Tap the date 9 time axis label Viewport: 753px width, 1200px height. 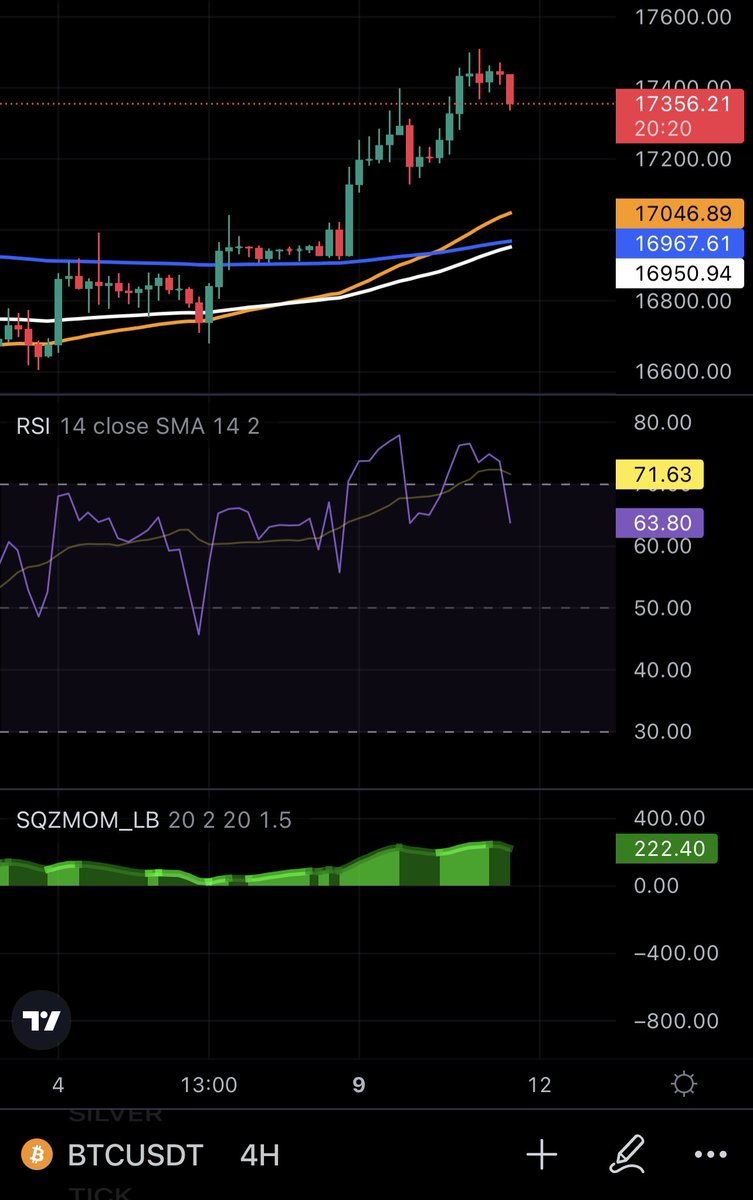click(x=359, y=1084)
